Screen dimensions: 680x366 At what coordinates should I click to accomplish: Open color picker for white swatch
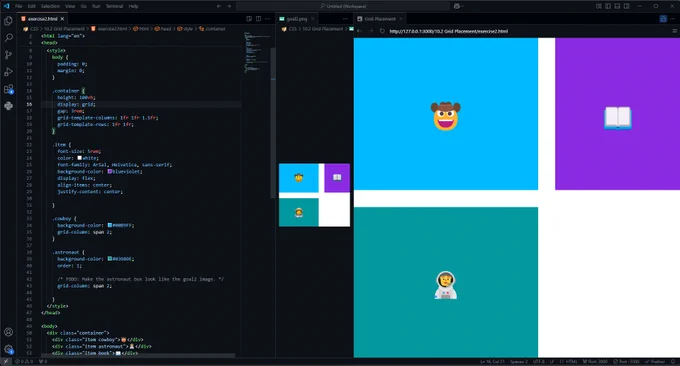pyautogui.click(x=80, y=158)
